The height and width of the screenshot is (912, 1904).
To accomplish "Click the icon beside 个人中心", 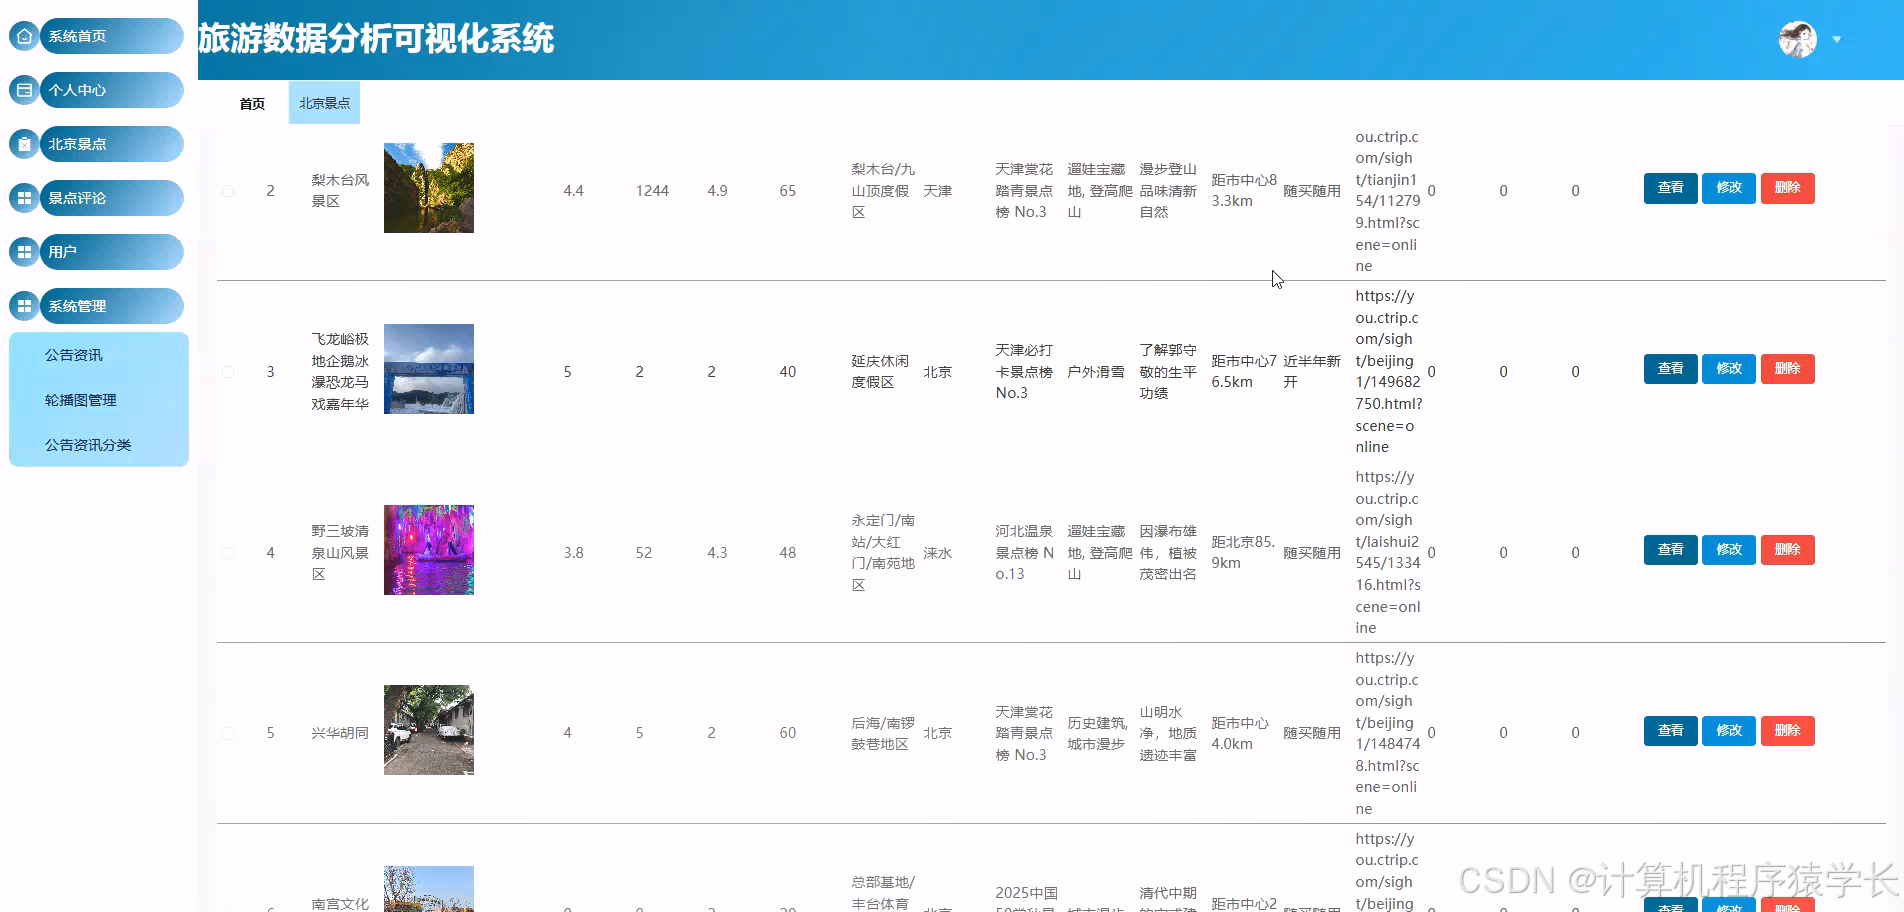I will coord(25,90).
